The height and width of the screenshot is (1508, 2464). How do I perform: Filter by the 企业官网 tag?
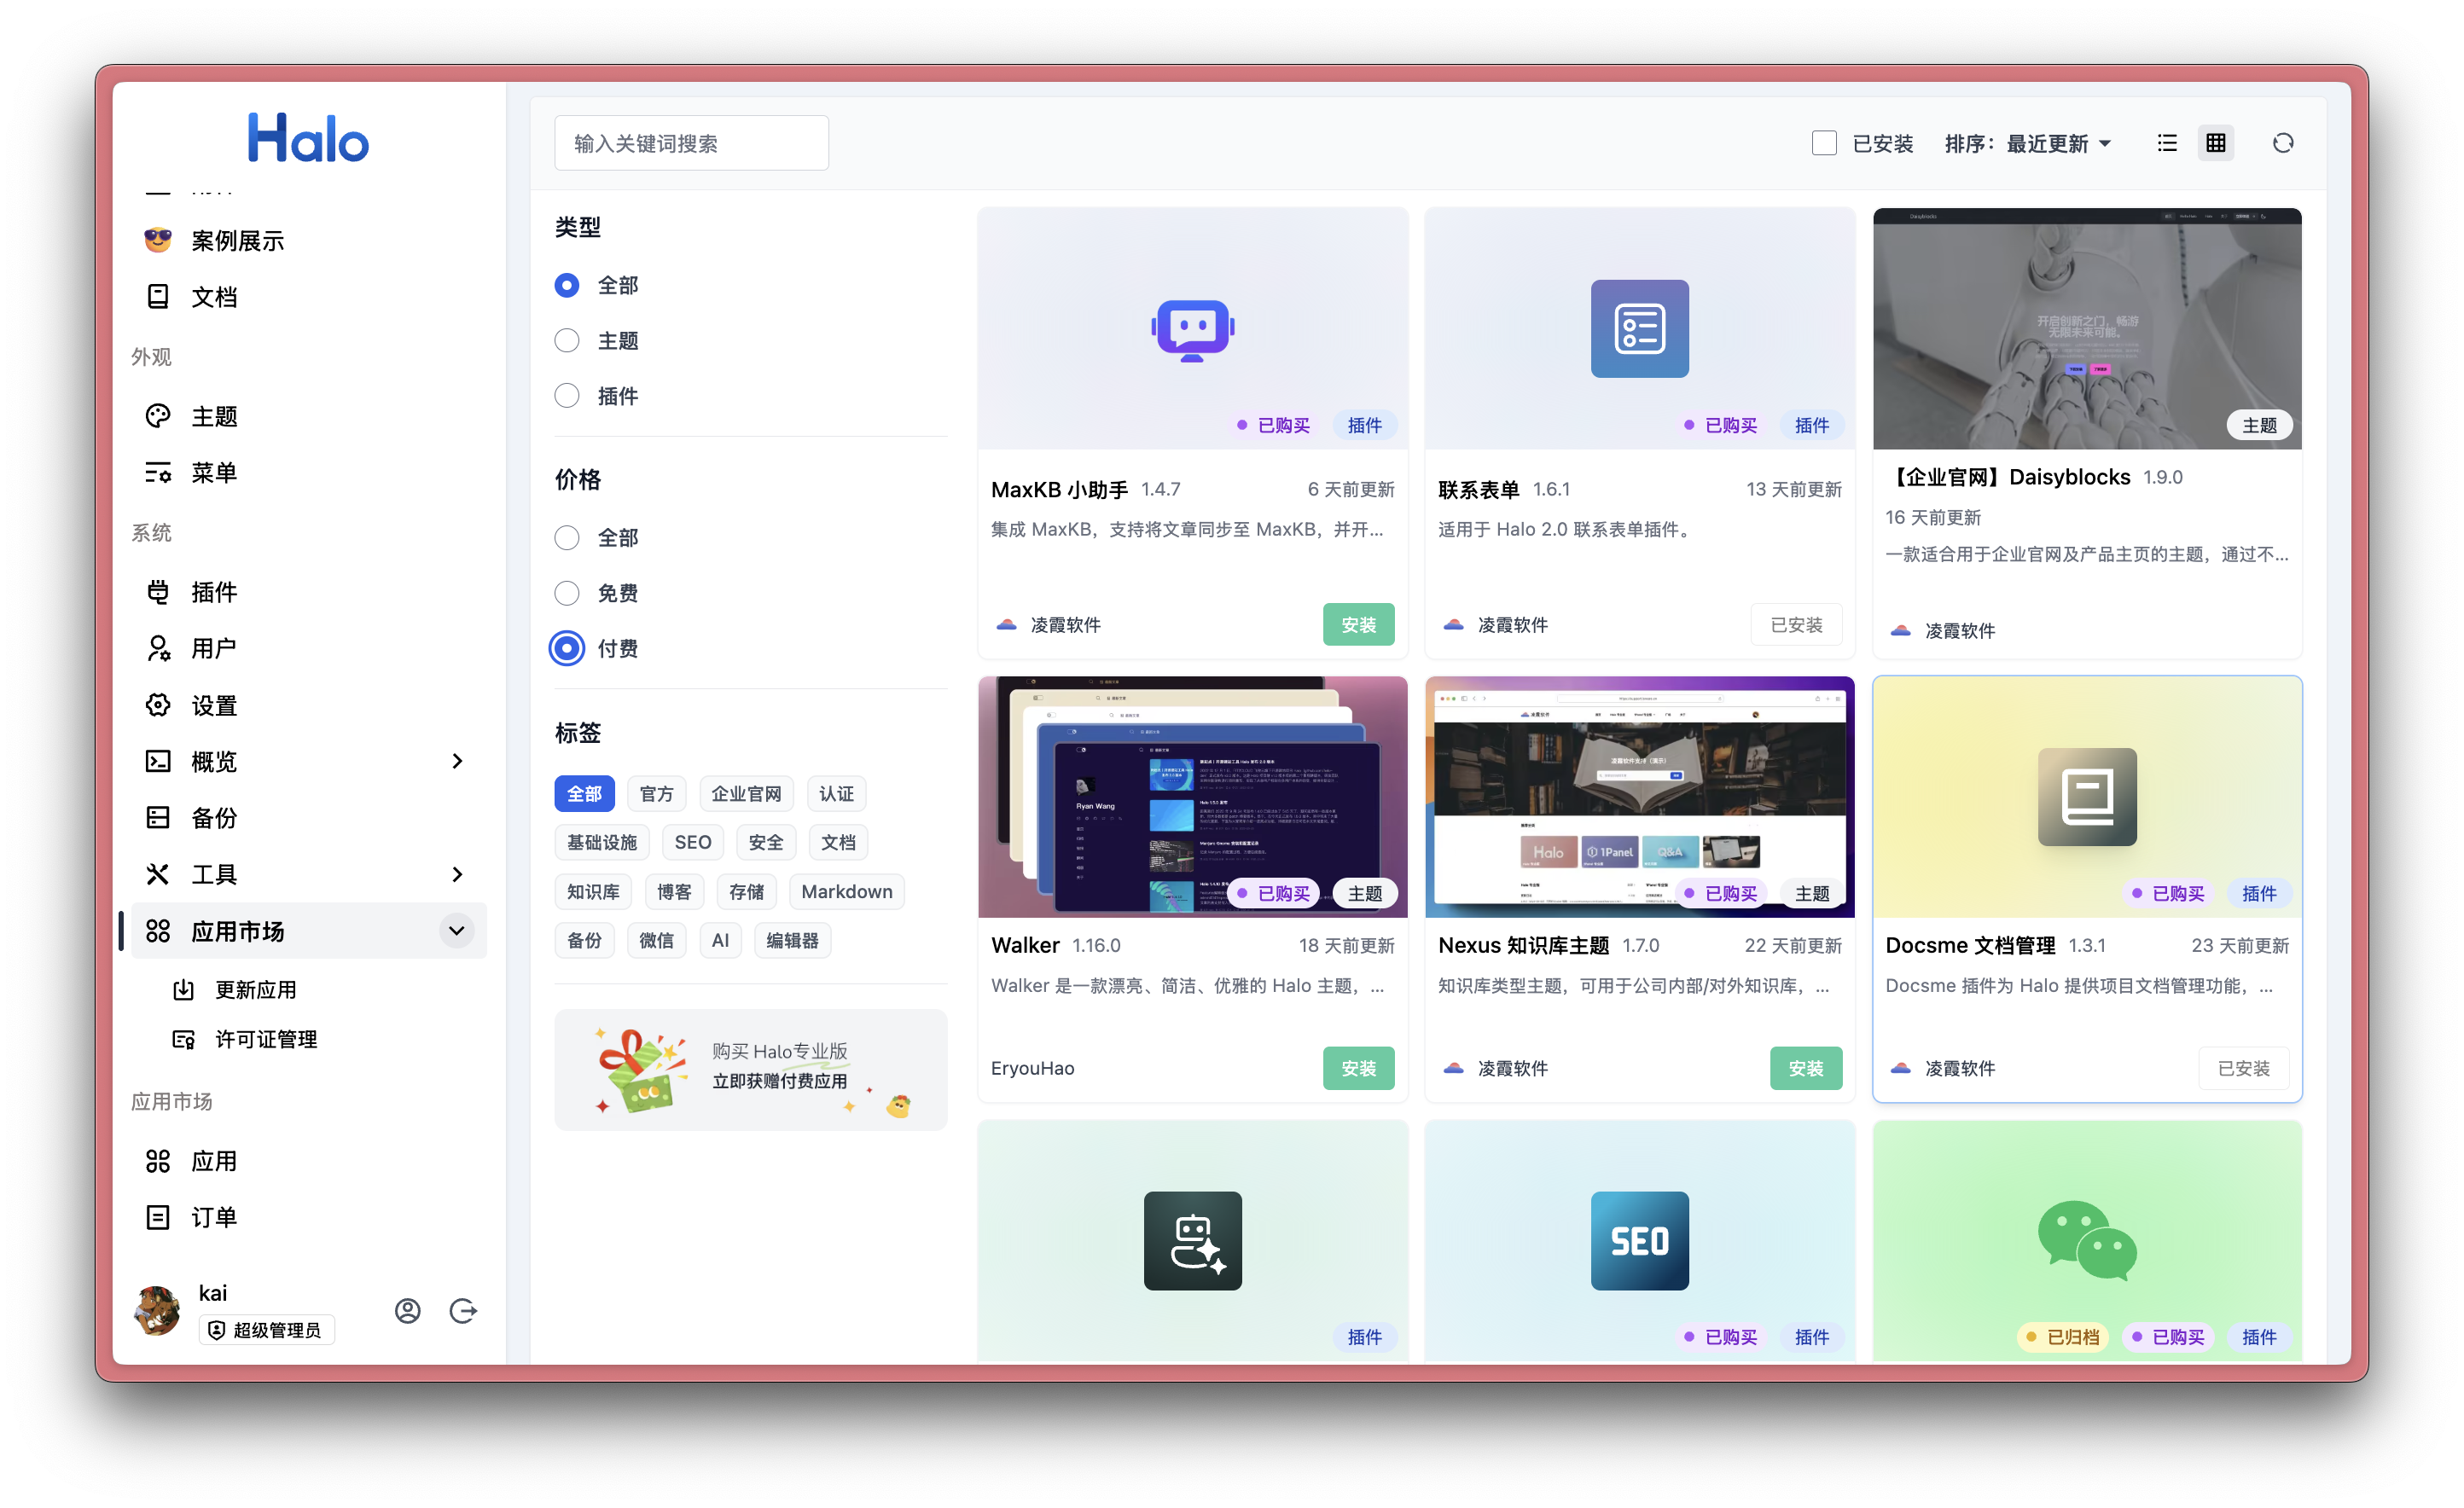click(x=746, y=794)
